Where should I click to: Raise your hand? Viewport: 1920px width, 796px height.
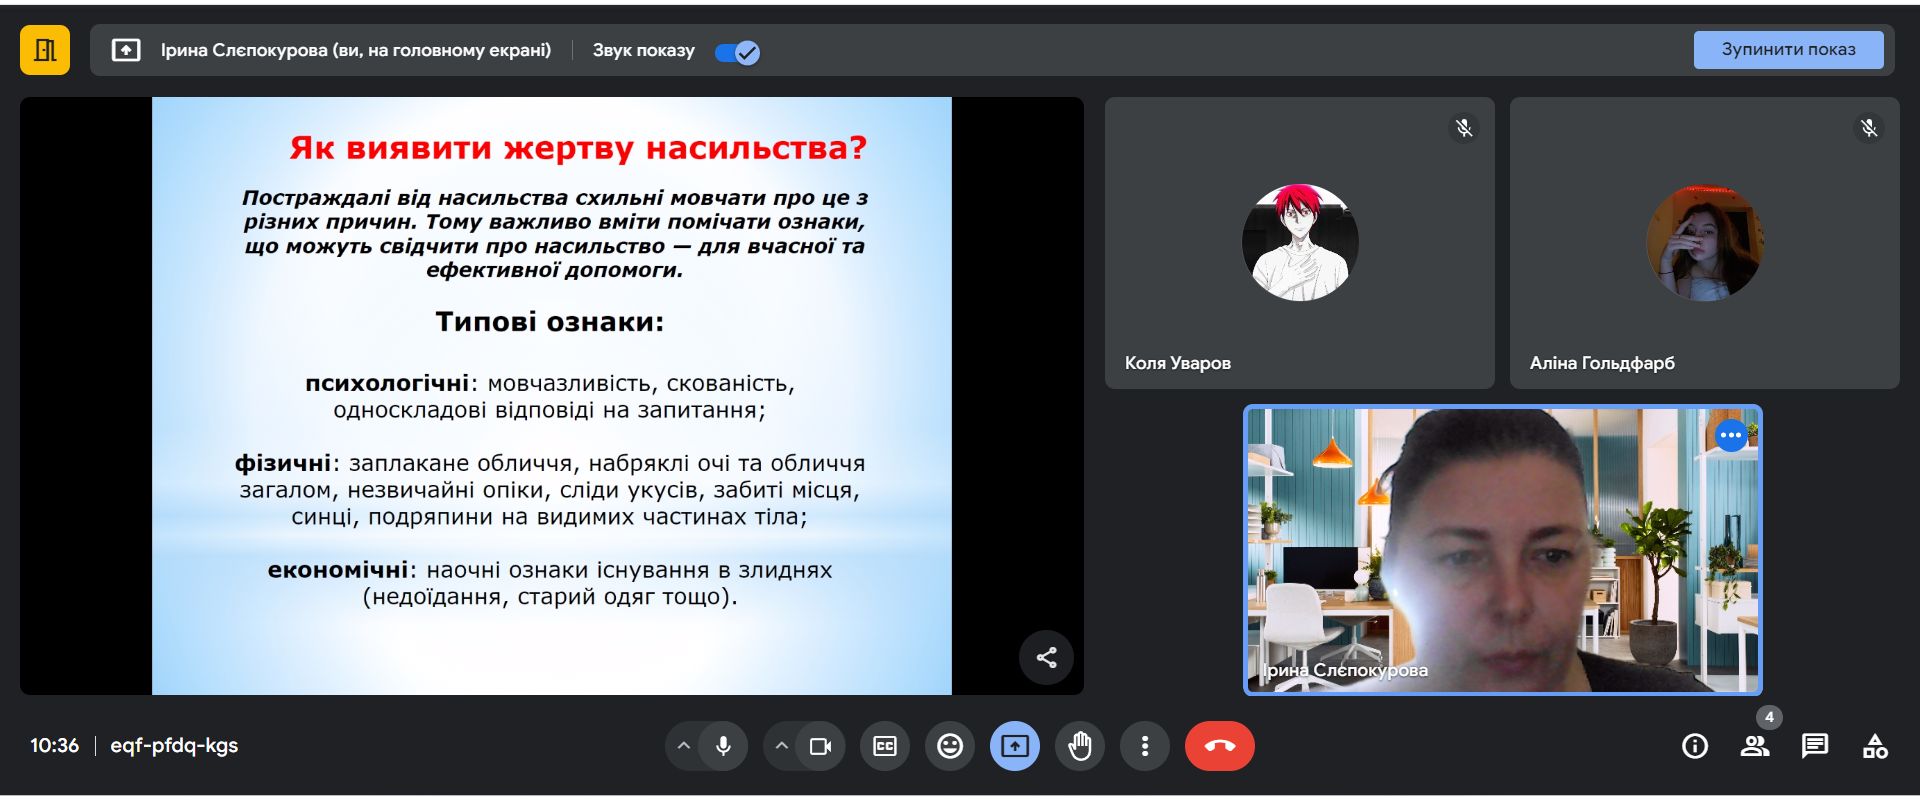(x=1080, y=746)
